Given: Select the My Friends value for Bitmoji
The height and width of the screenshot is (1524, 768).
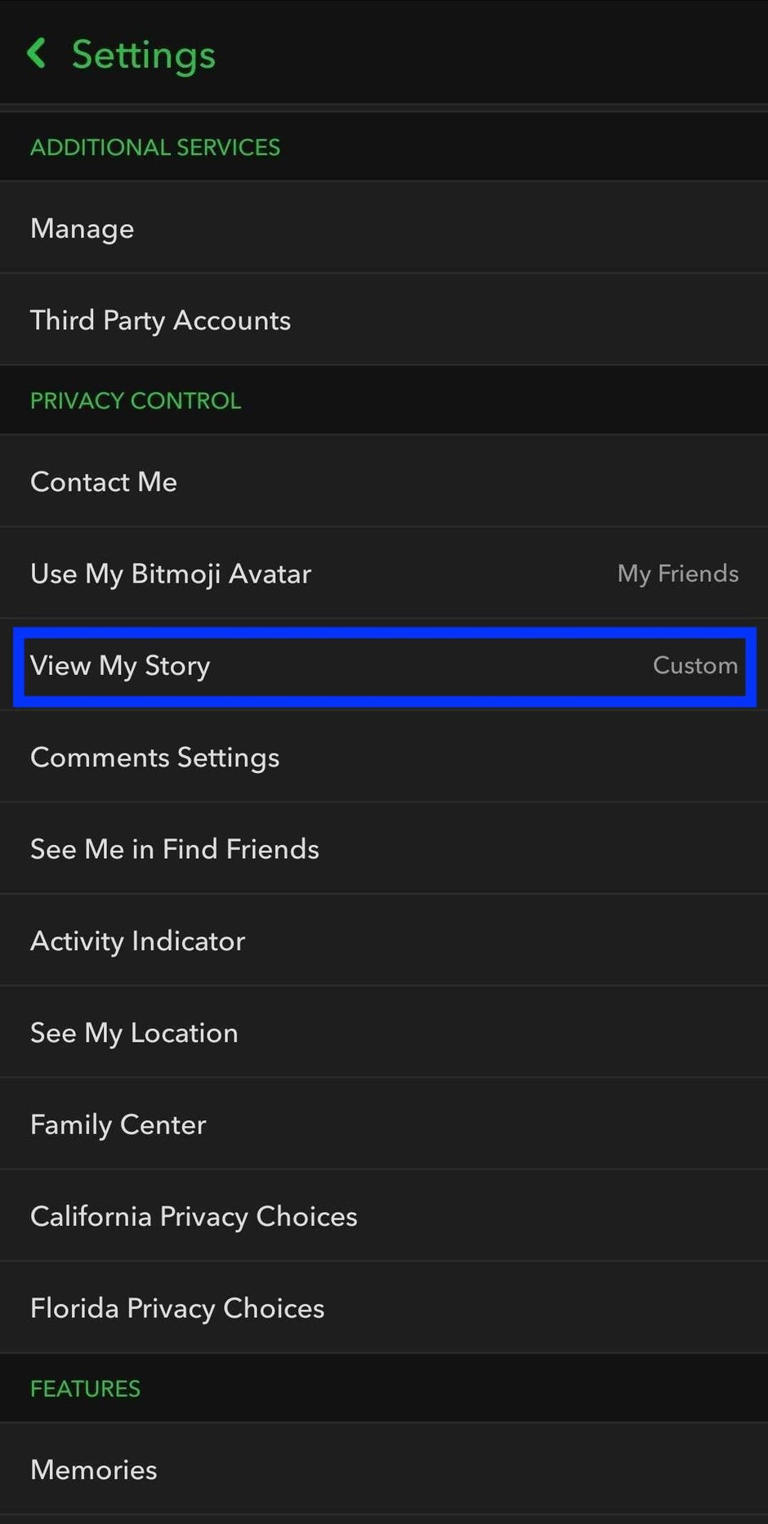Looking at the screenshot, I should point(678,573).
